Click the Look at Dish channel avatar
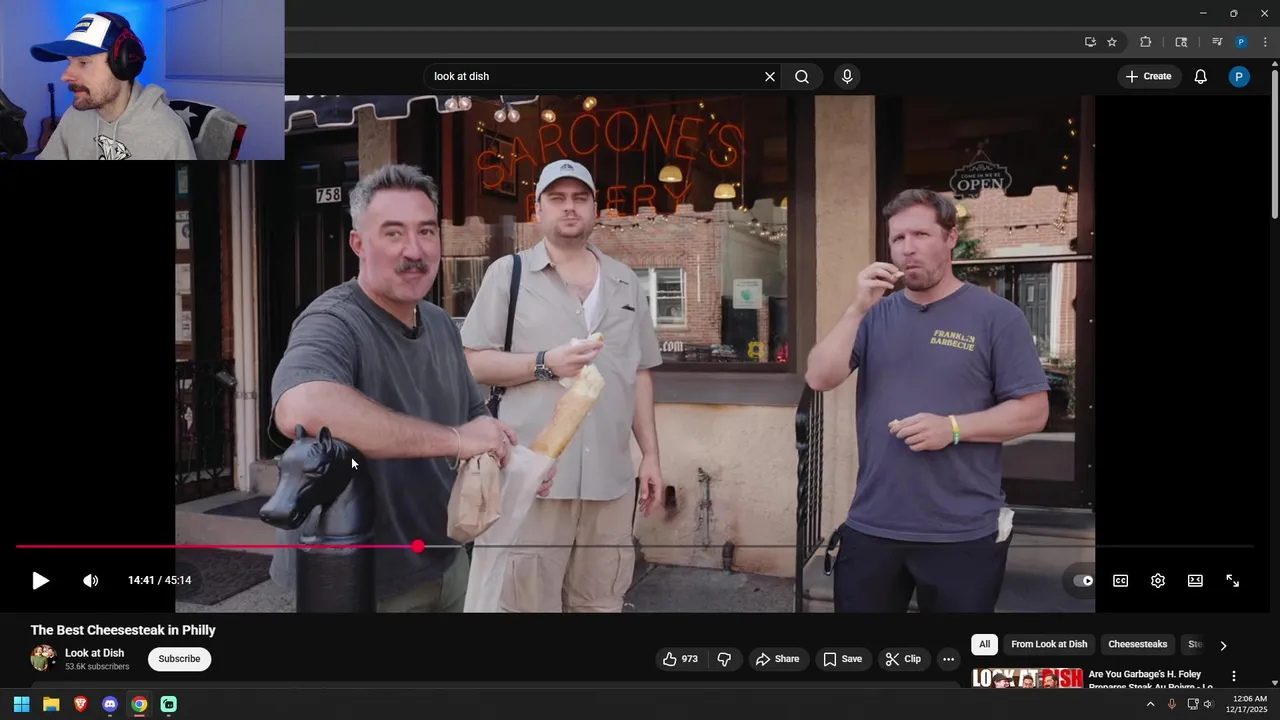This screenshot has height=720, width=1280. point(43,658)
